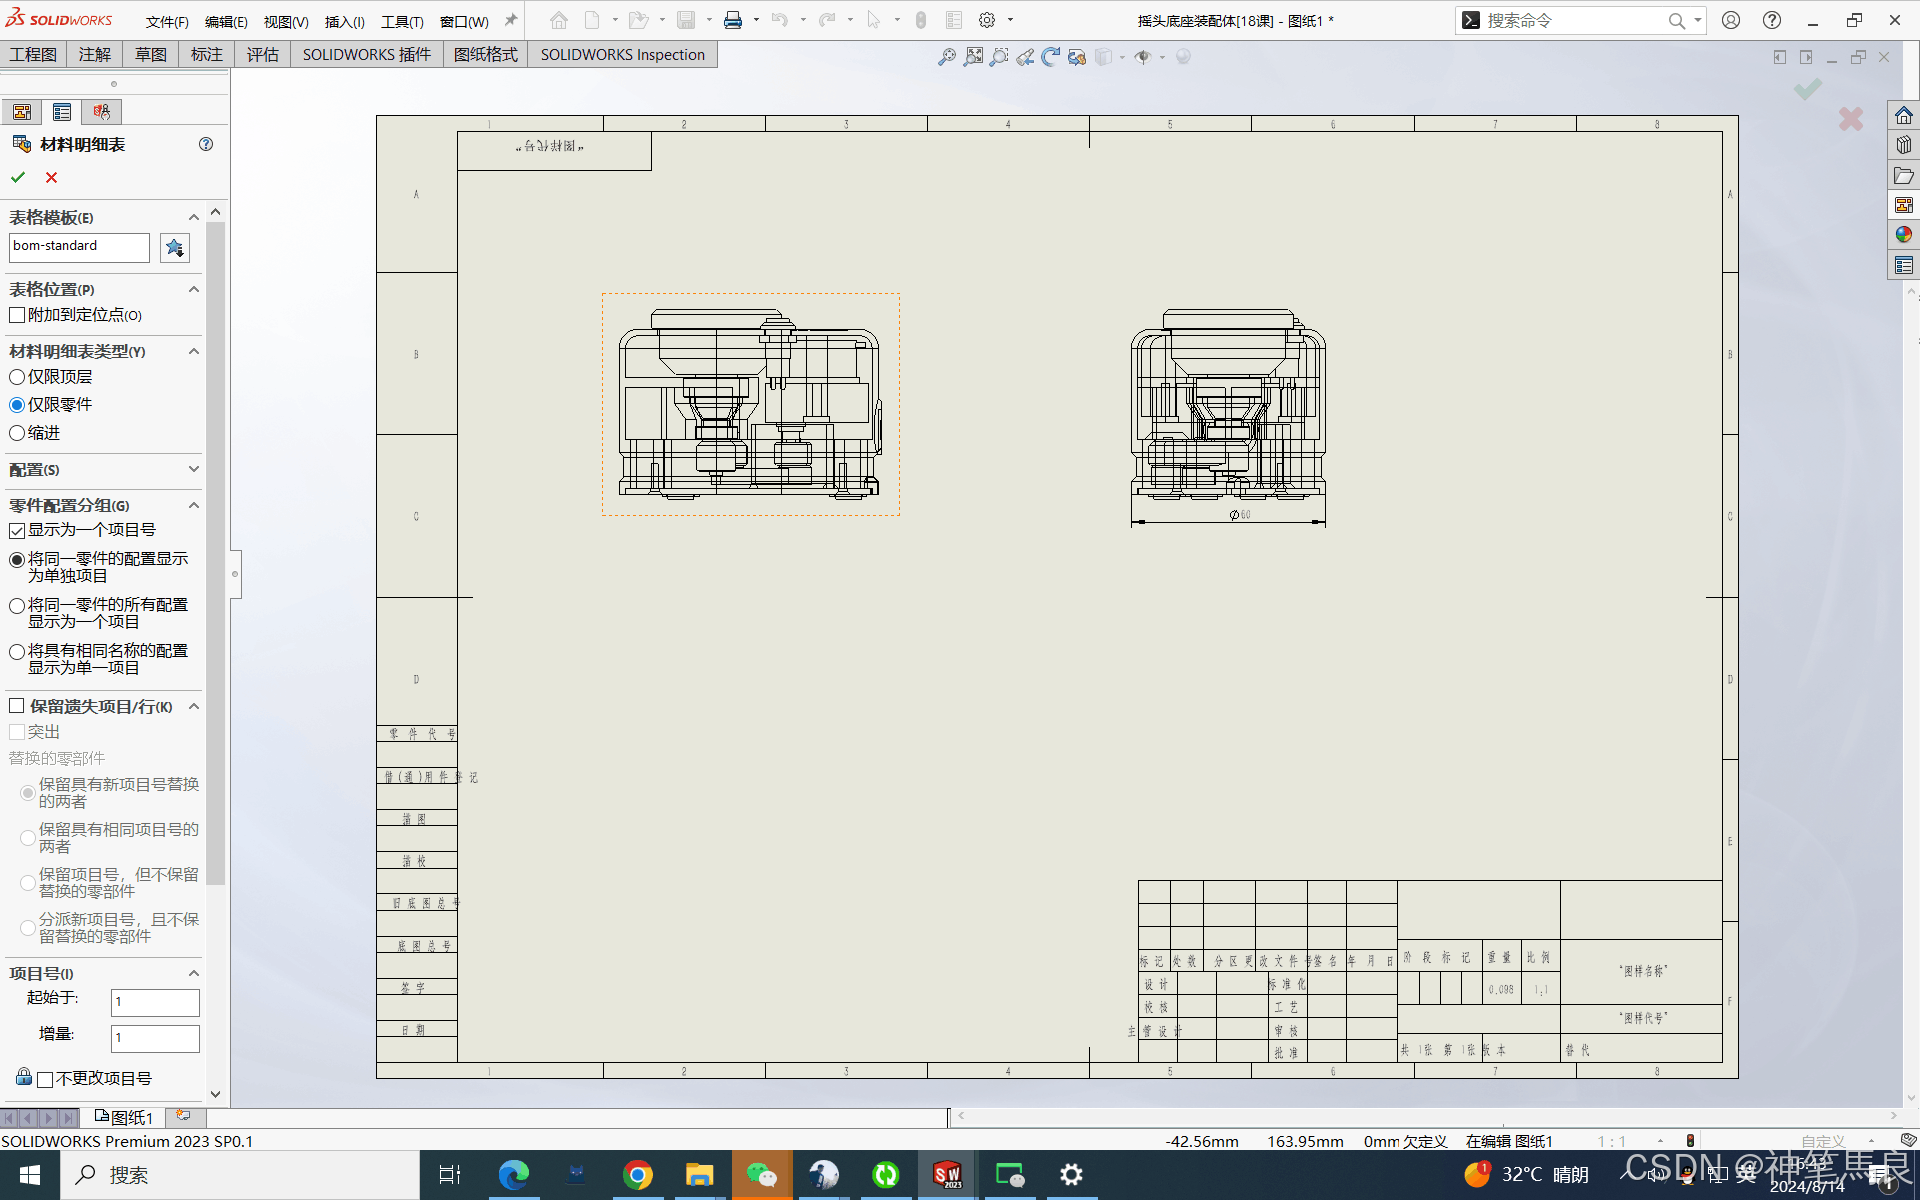Click the Print icon in the toolbar
The height and width of the screenshot is (1200, 1920).
(x=733, y=20)
